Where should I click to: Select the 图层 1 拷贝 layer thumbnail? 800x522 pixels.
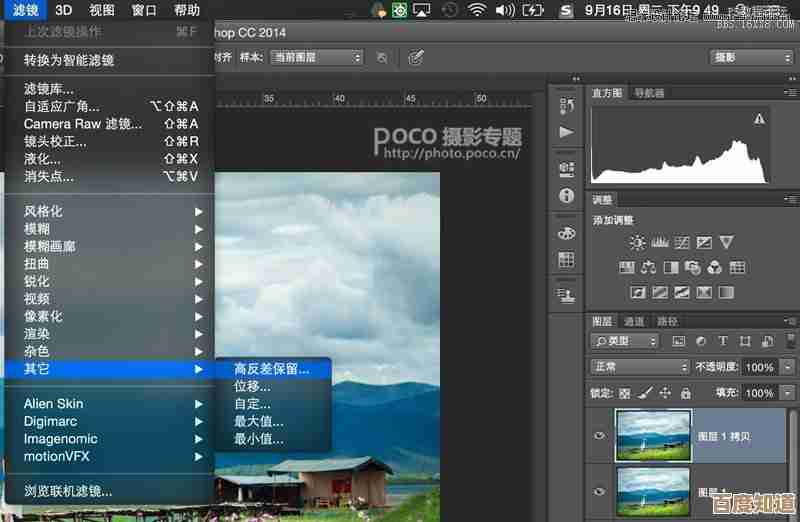pyautogui.click(x=654, y=435)
